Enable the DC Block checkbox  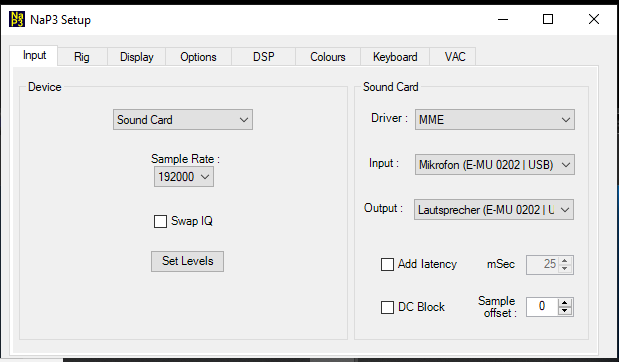[x=387, y=307]
